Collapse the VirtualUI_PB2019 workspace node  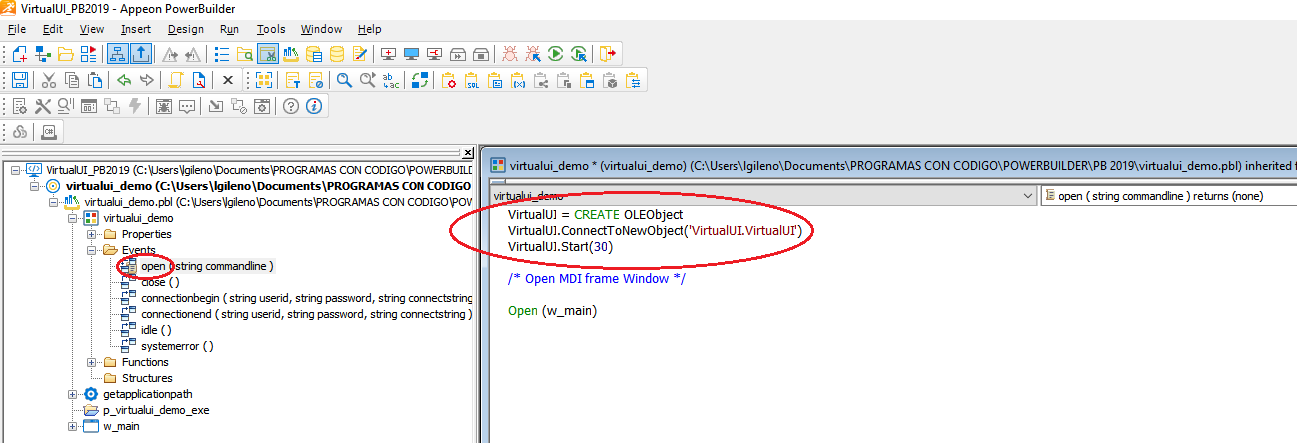point(16,170)
